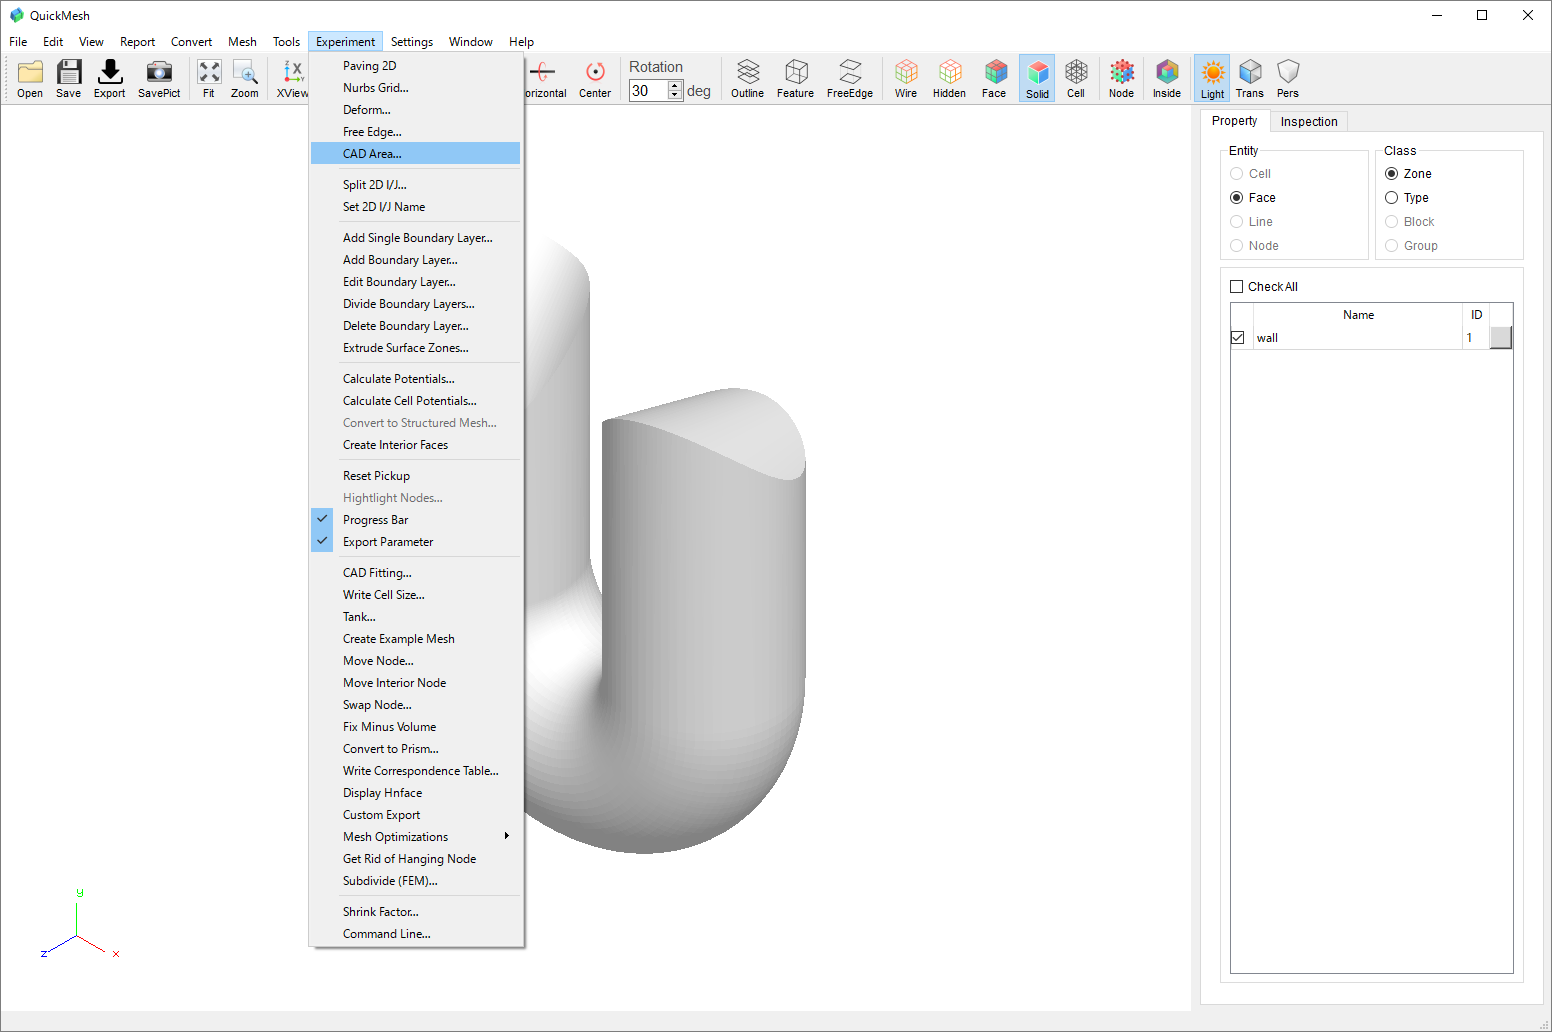Click the Horizontal rotation axis icon
The width and height of the screenshot is (1552, 1032).
coord(545,78)
